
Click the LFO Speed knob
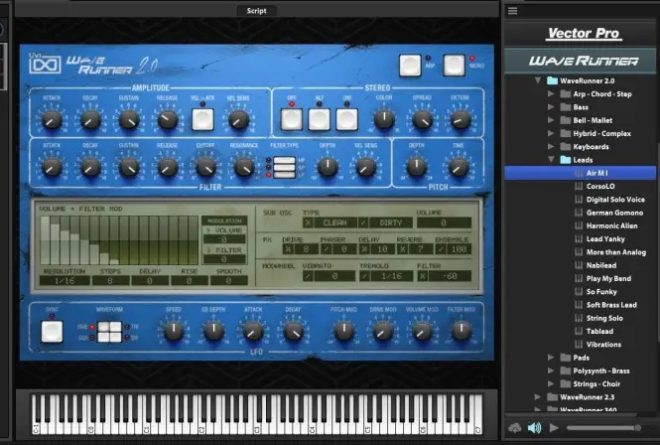[x=173, y=331]
